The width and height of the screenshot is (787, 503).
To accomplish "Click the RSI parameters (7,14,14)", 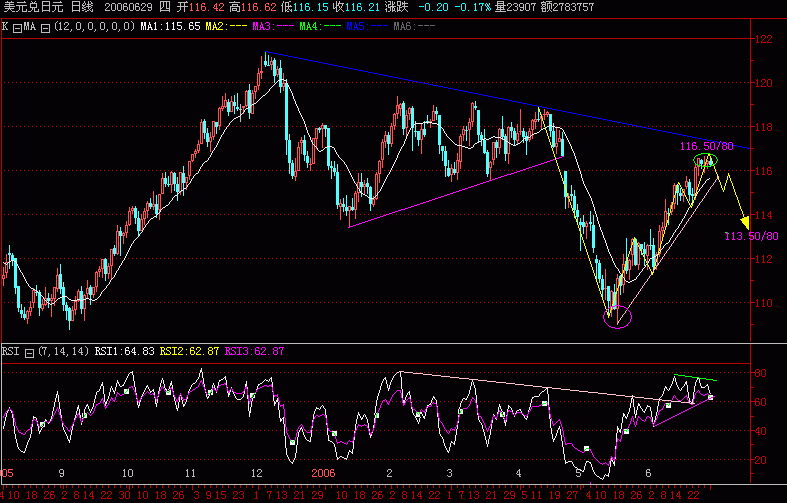I will pos(64,351).
